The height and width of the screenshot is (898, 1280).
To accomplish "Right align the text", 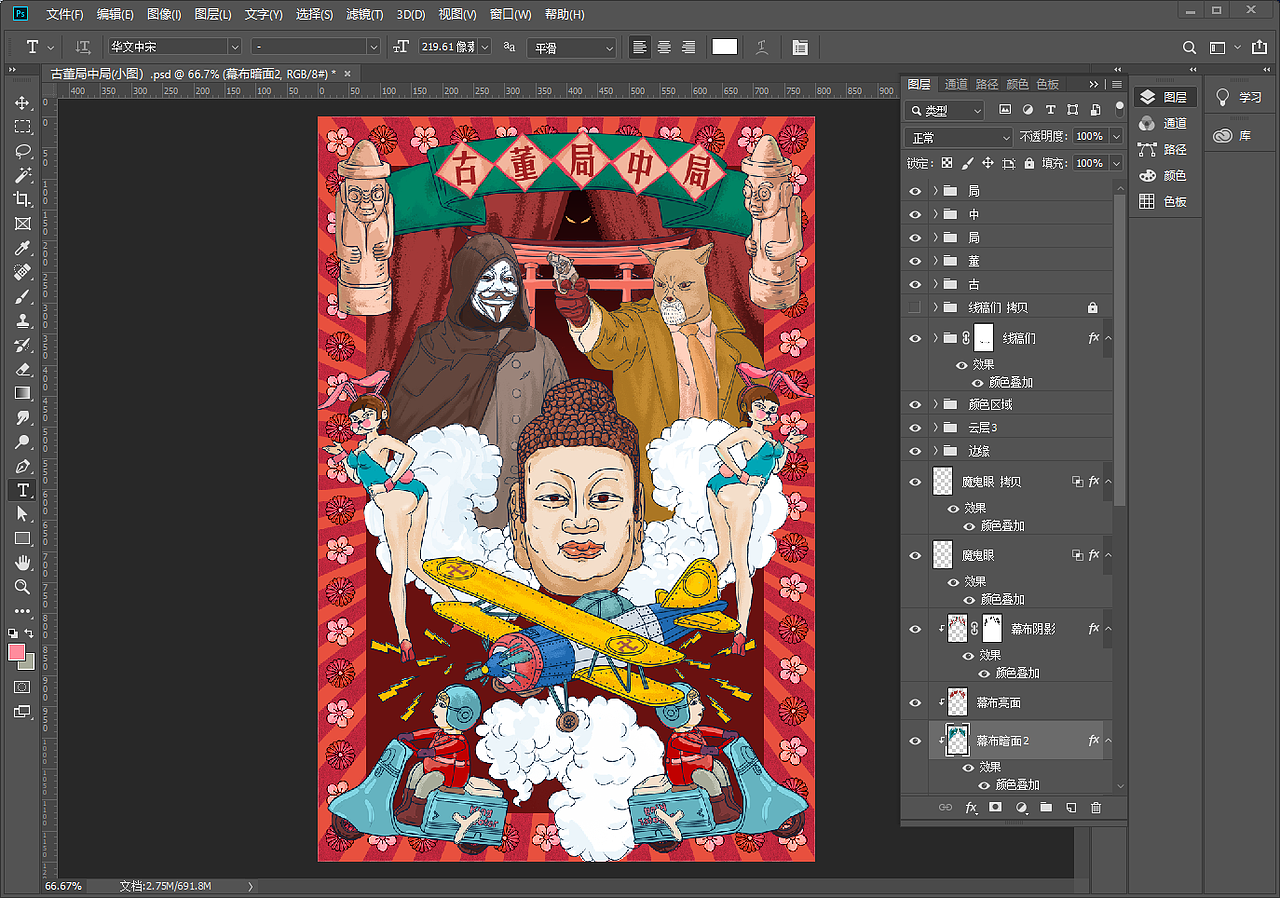I will tap(688, 47).
